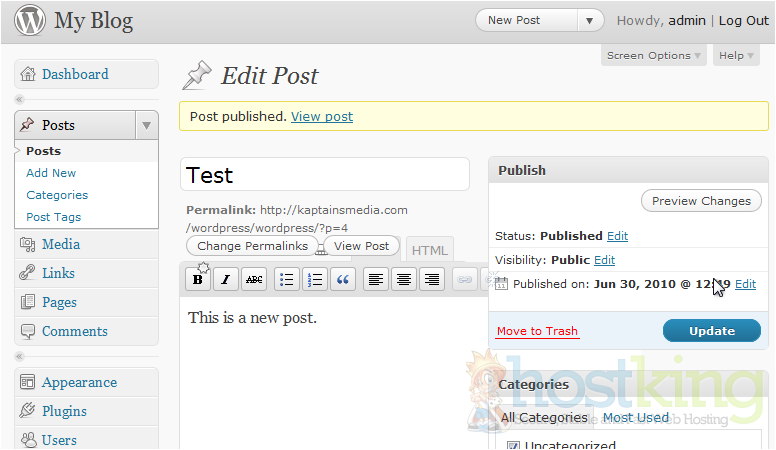Click the Move to Trash link
This screenshot has width=776, height=450.
tap(537, 331)
